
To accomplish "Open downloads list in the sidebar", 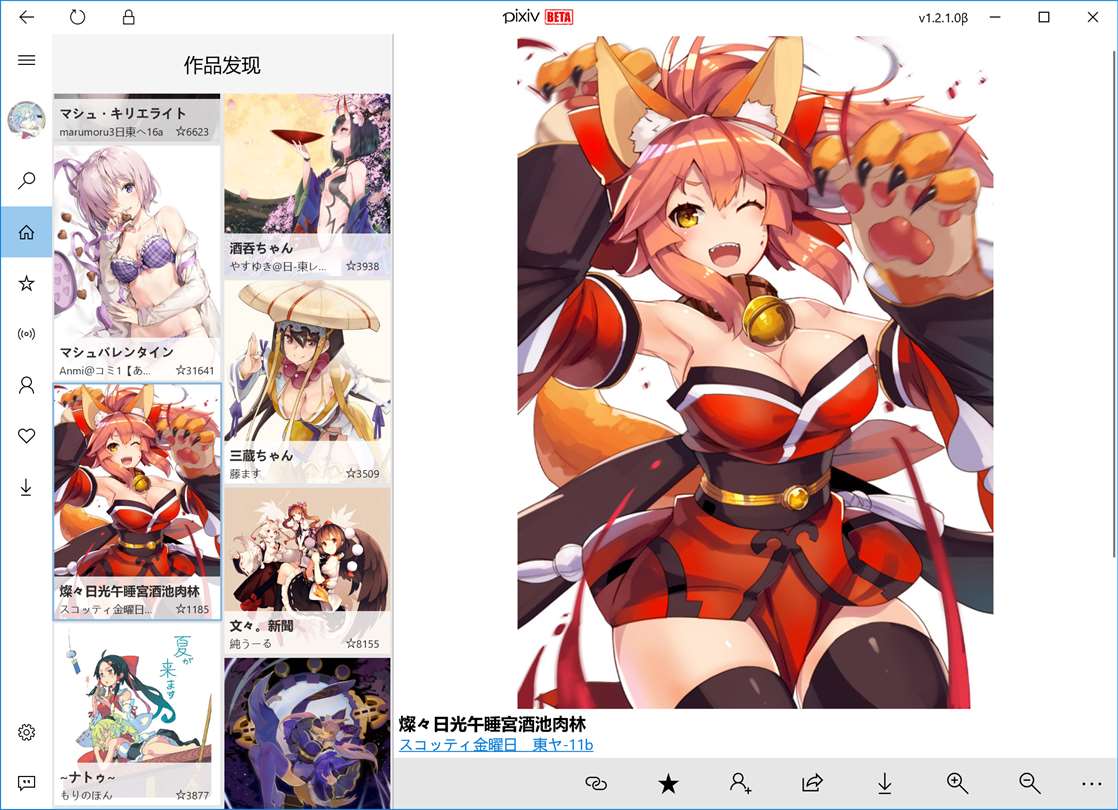I will tap(26, 487).
